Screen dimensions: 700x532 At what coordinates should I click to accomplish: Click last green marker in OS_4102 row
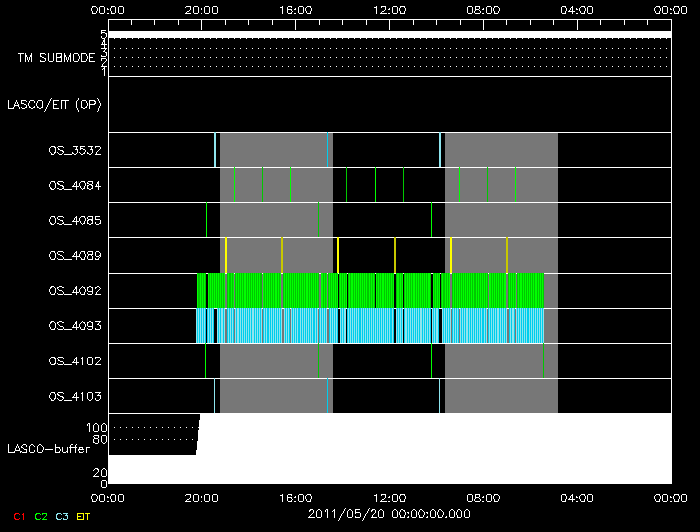pyautogui.click(x=543, y=361)
